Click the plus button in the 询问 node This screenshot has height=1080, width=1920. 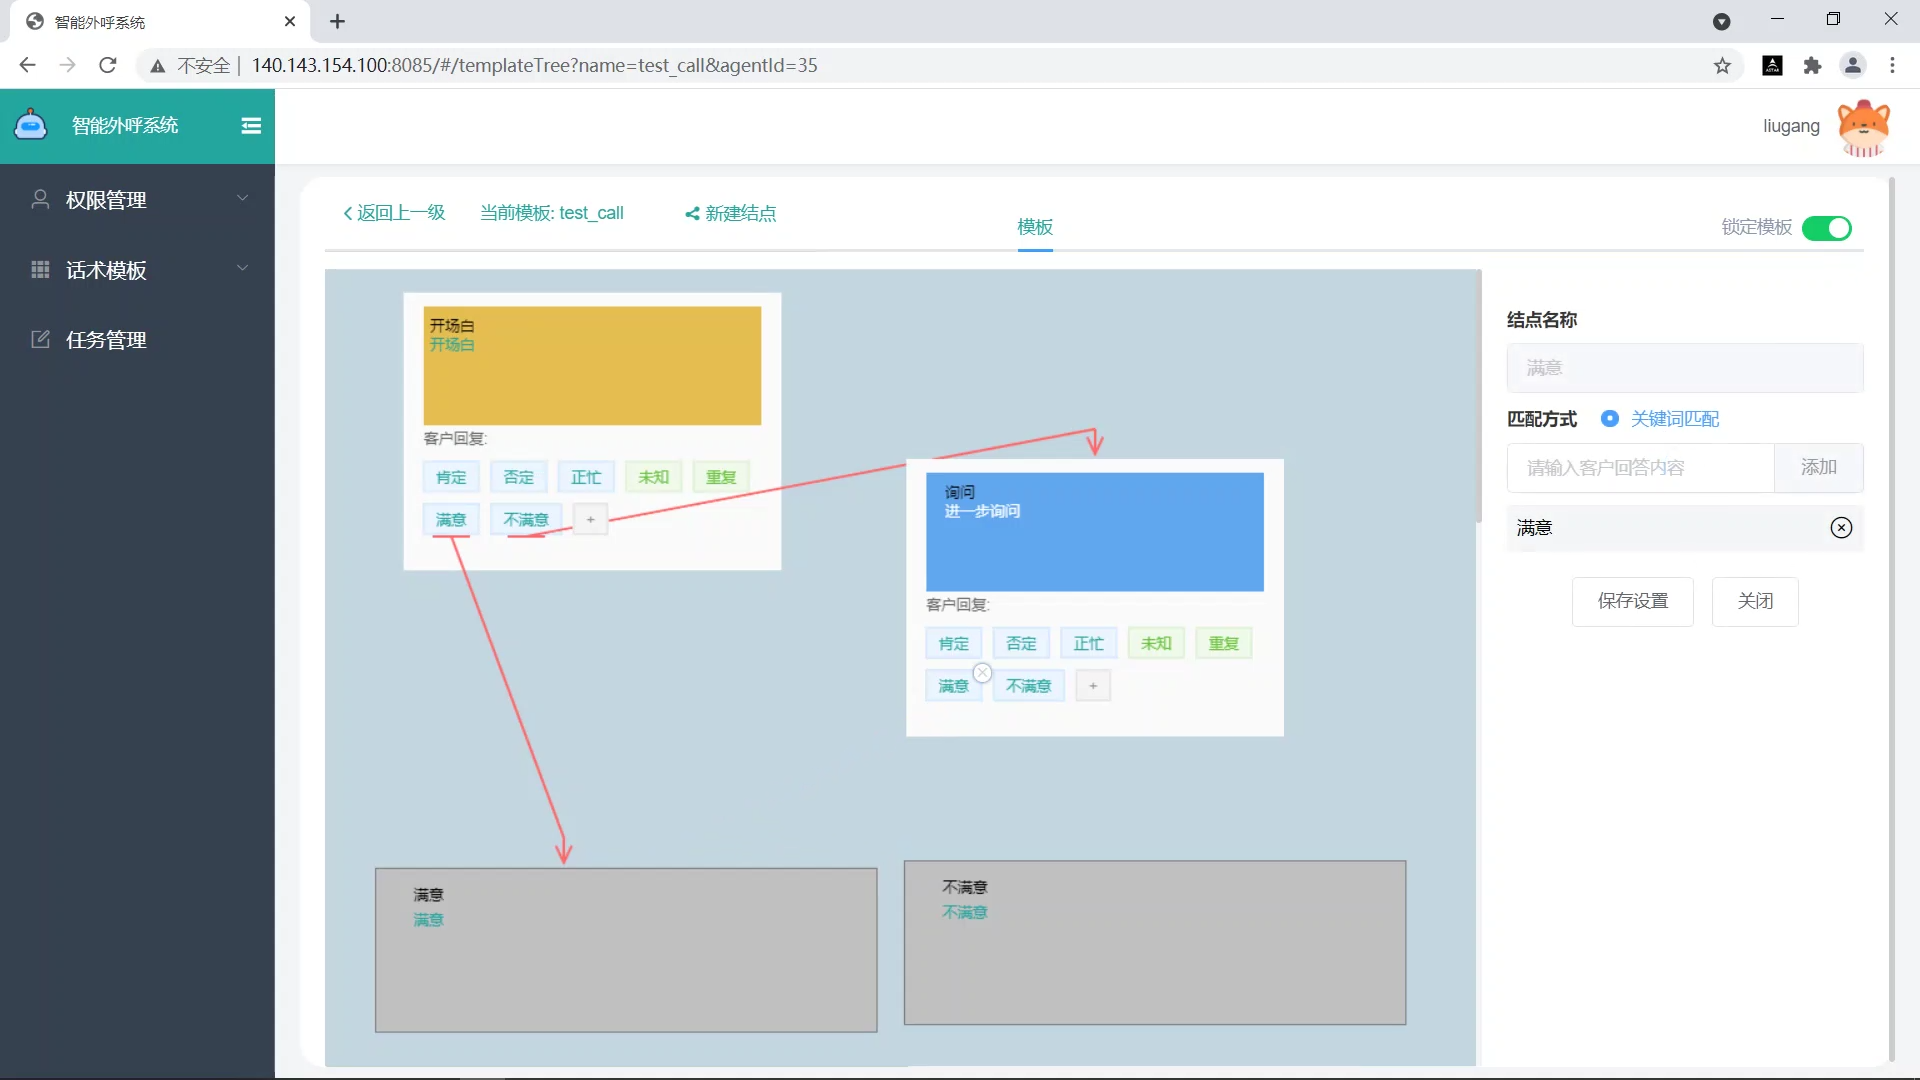(1093, 686)
